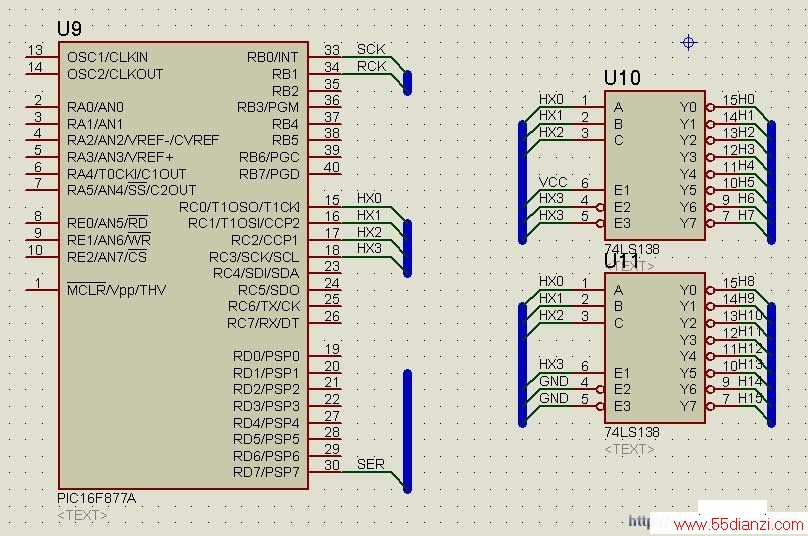Select HX3 label beside U9 pin 18
The image size is (808, 536).
point(369,248)
